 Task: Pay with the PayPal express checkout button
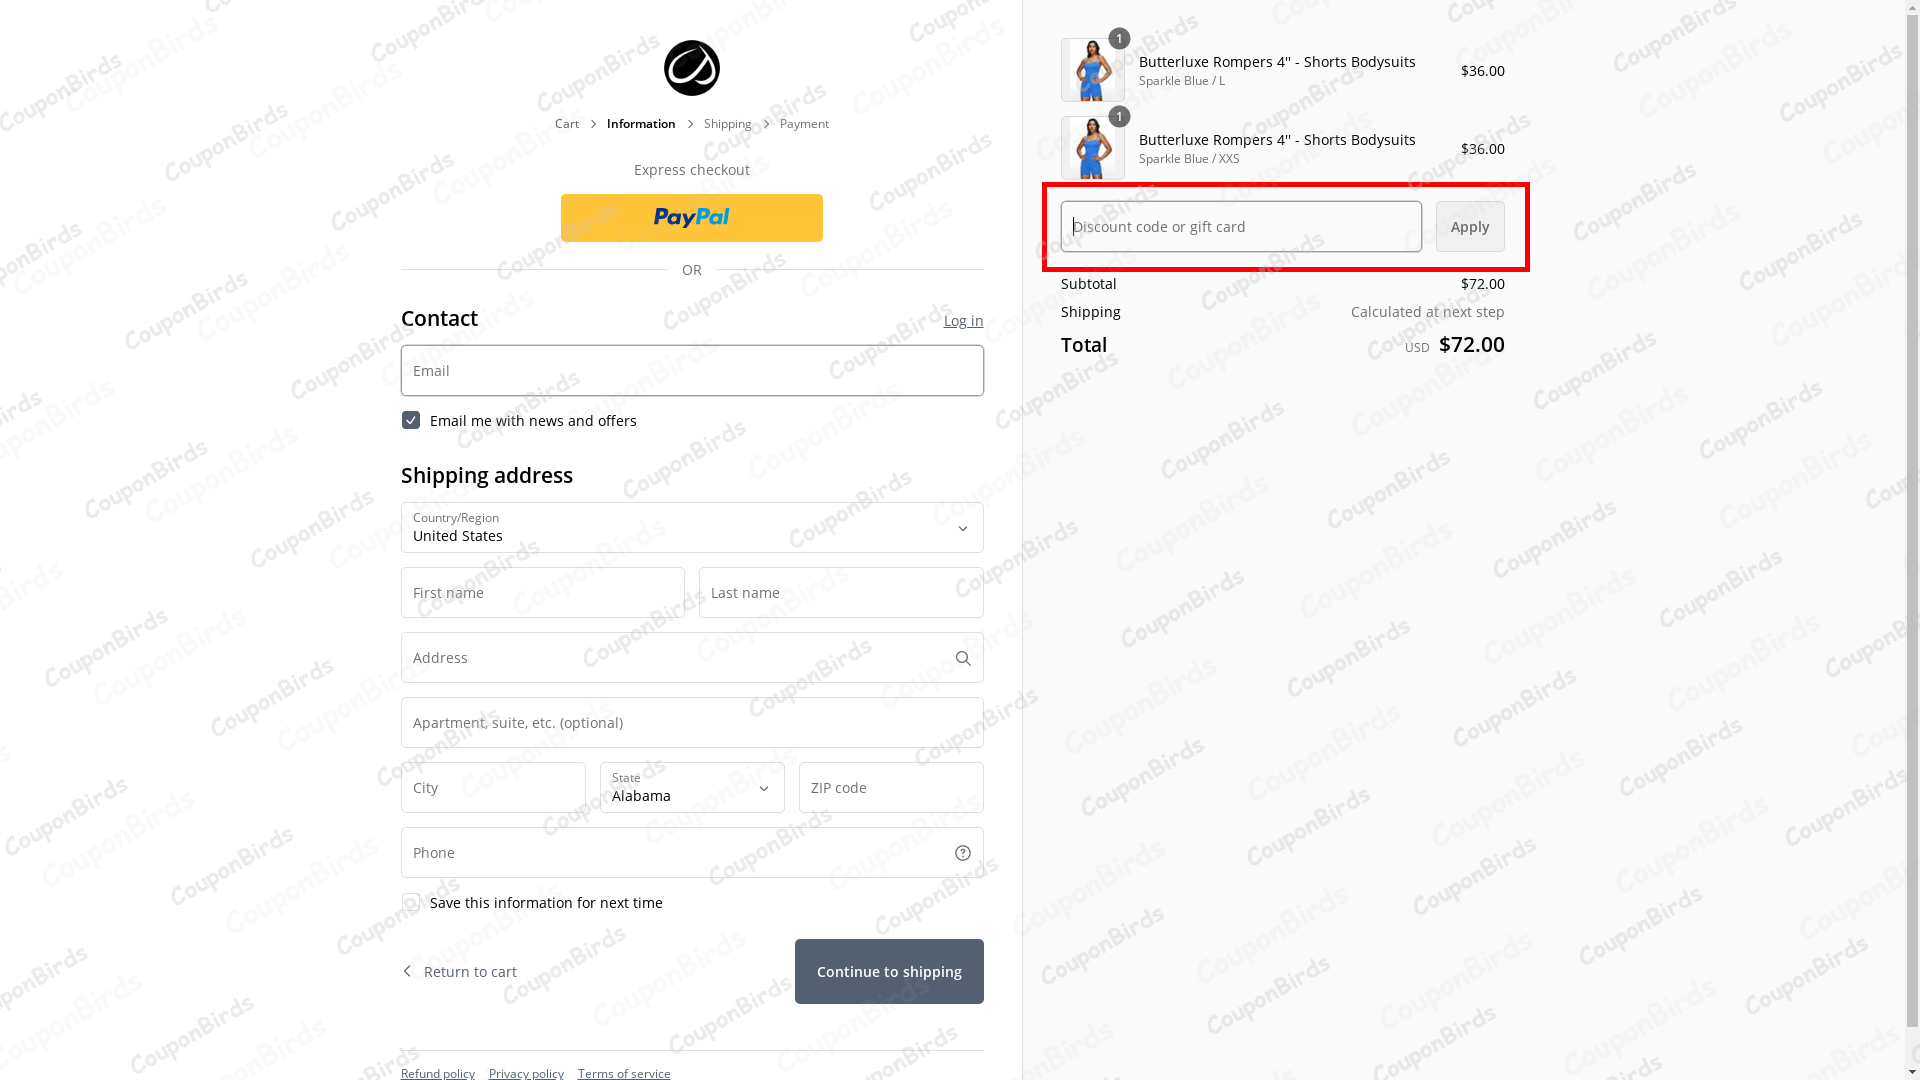691,217
